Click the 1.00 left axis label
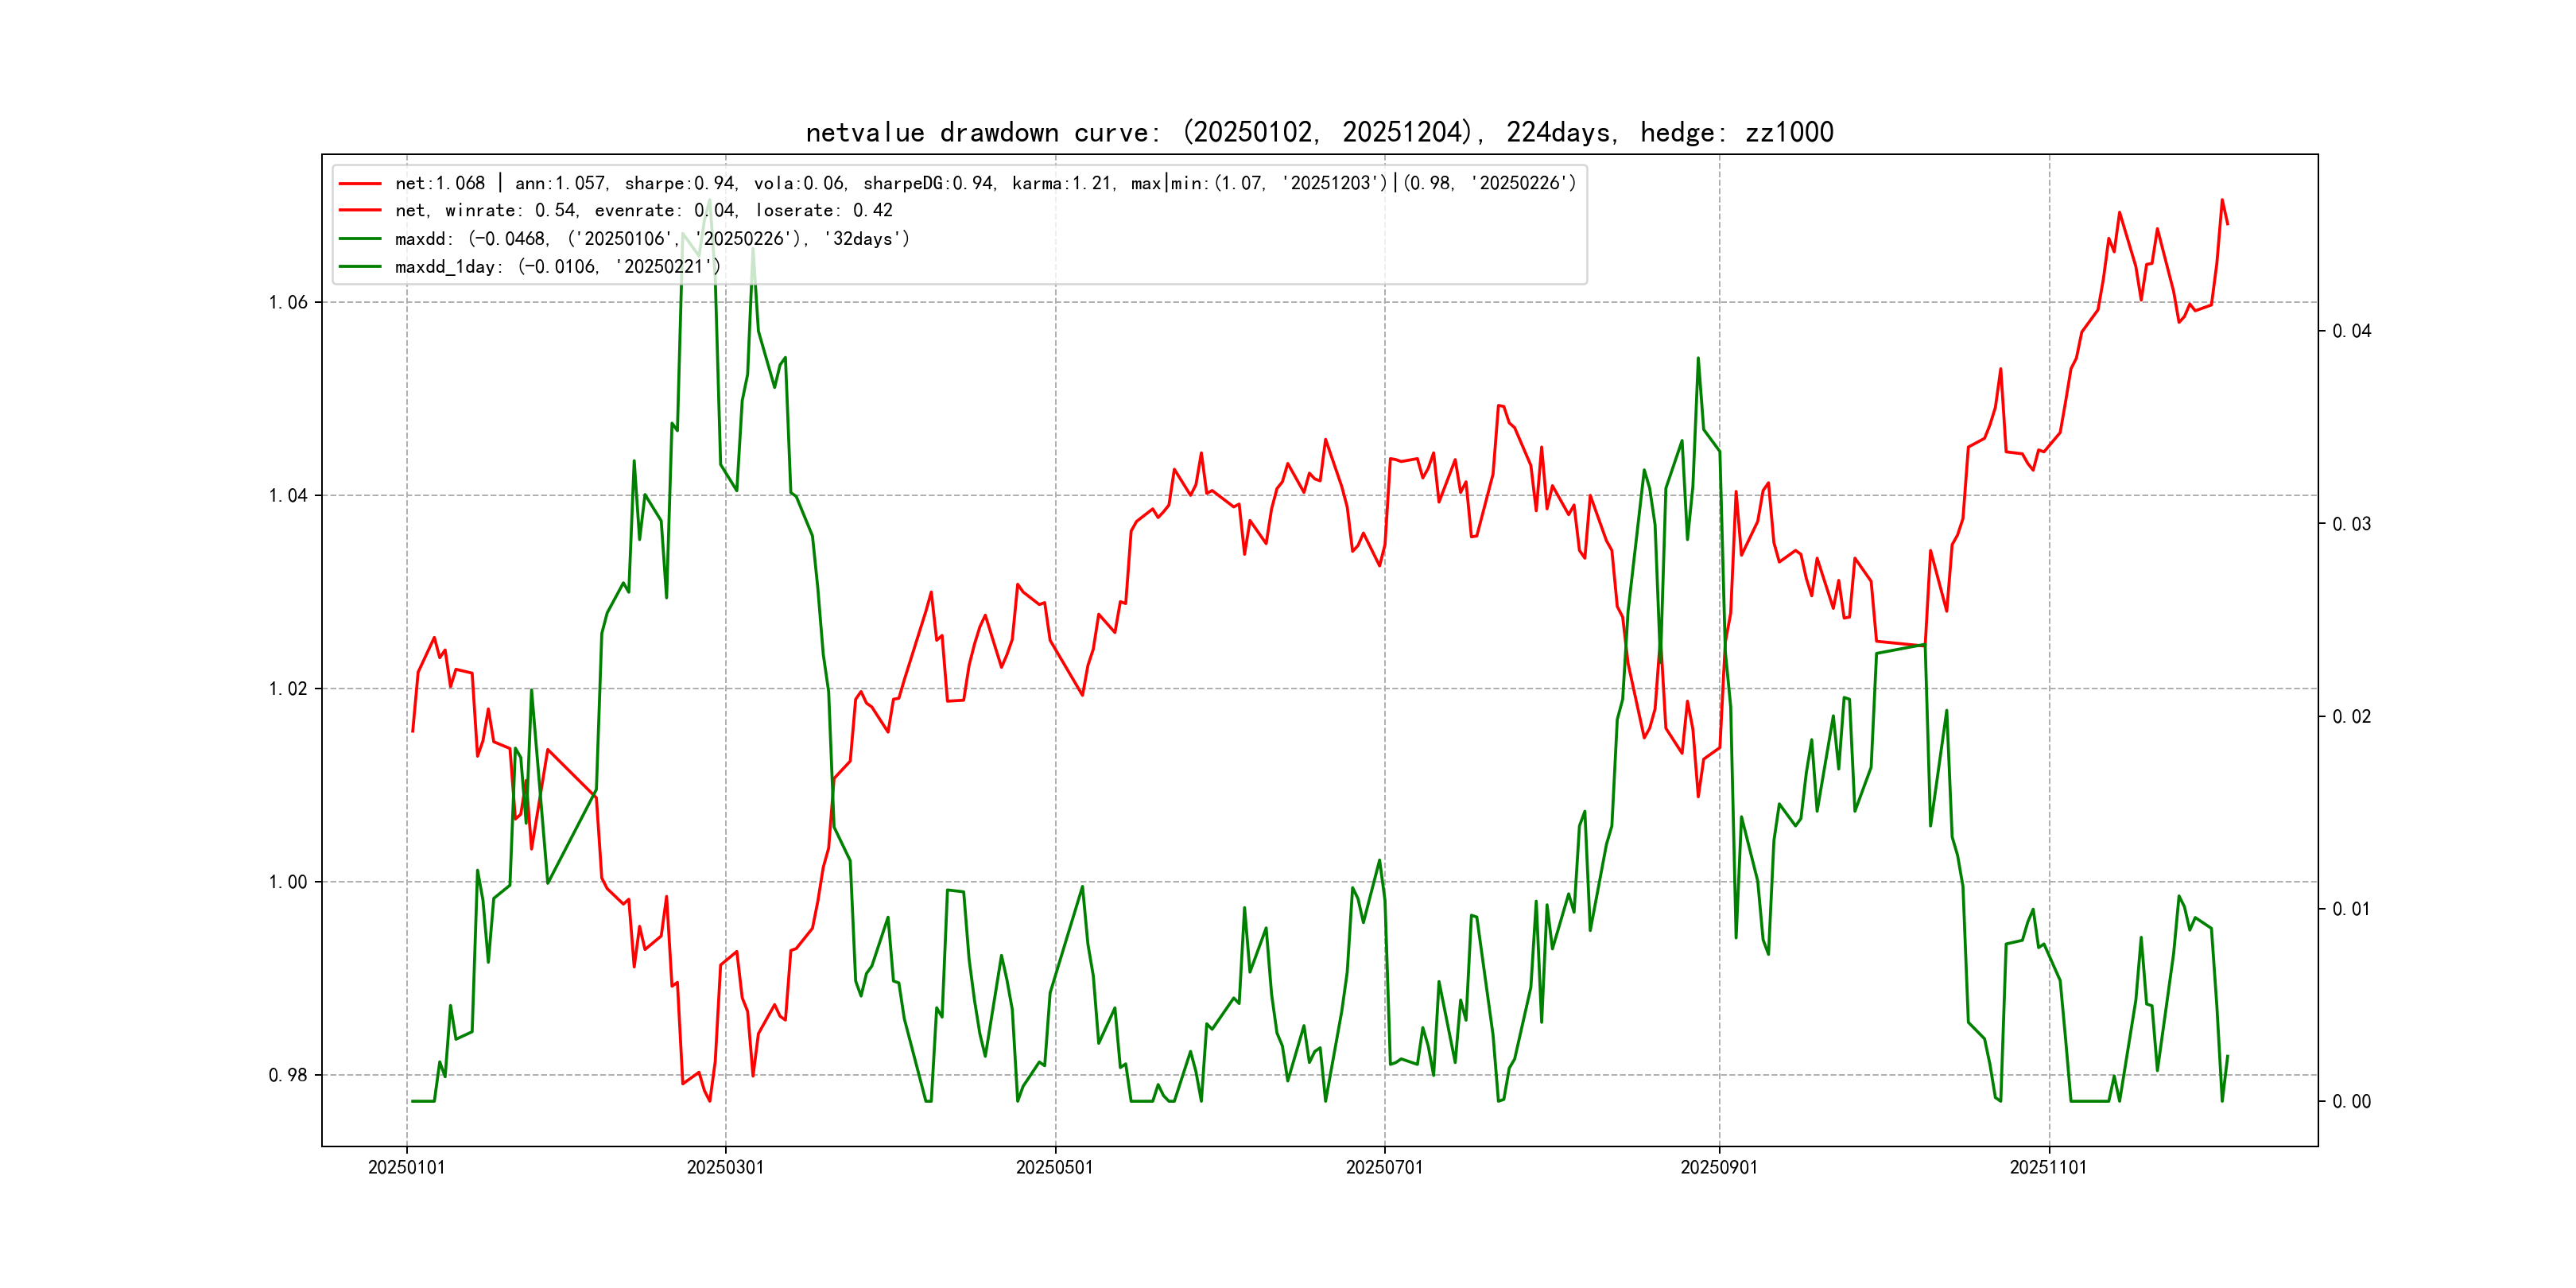Screen dimensions: 2576x1288 [288, 882]
